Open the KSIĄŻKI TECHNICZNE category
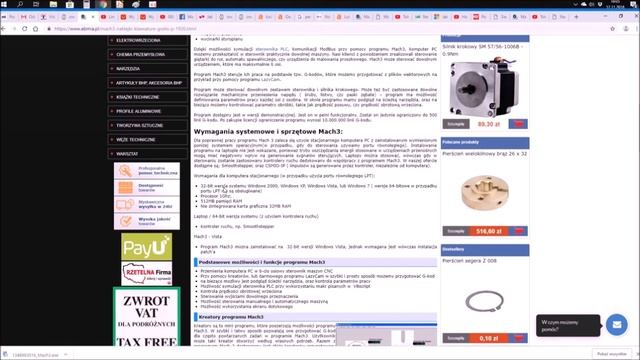640x360 pixels. pos(148,97)
